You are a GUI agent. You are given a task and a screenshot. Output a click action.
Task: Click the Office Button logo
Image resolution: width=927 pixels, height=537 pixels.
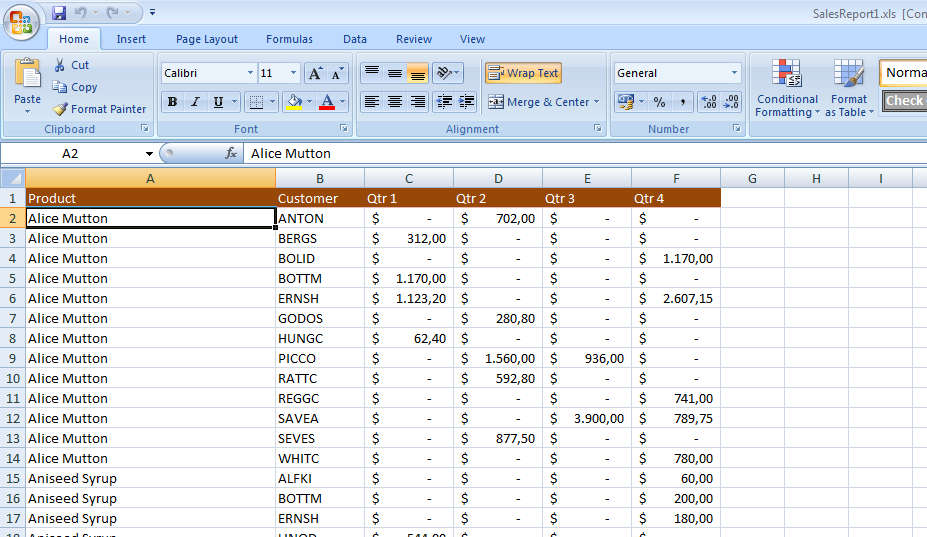[21, 22]
